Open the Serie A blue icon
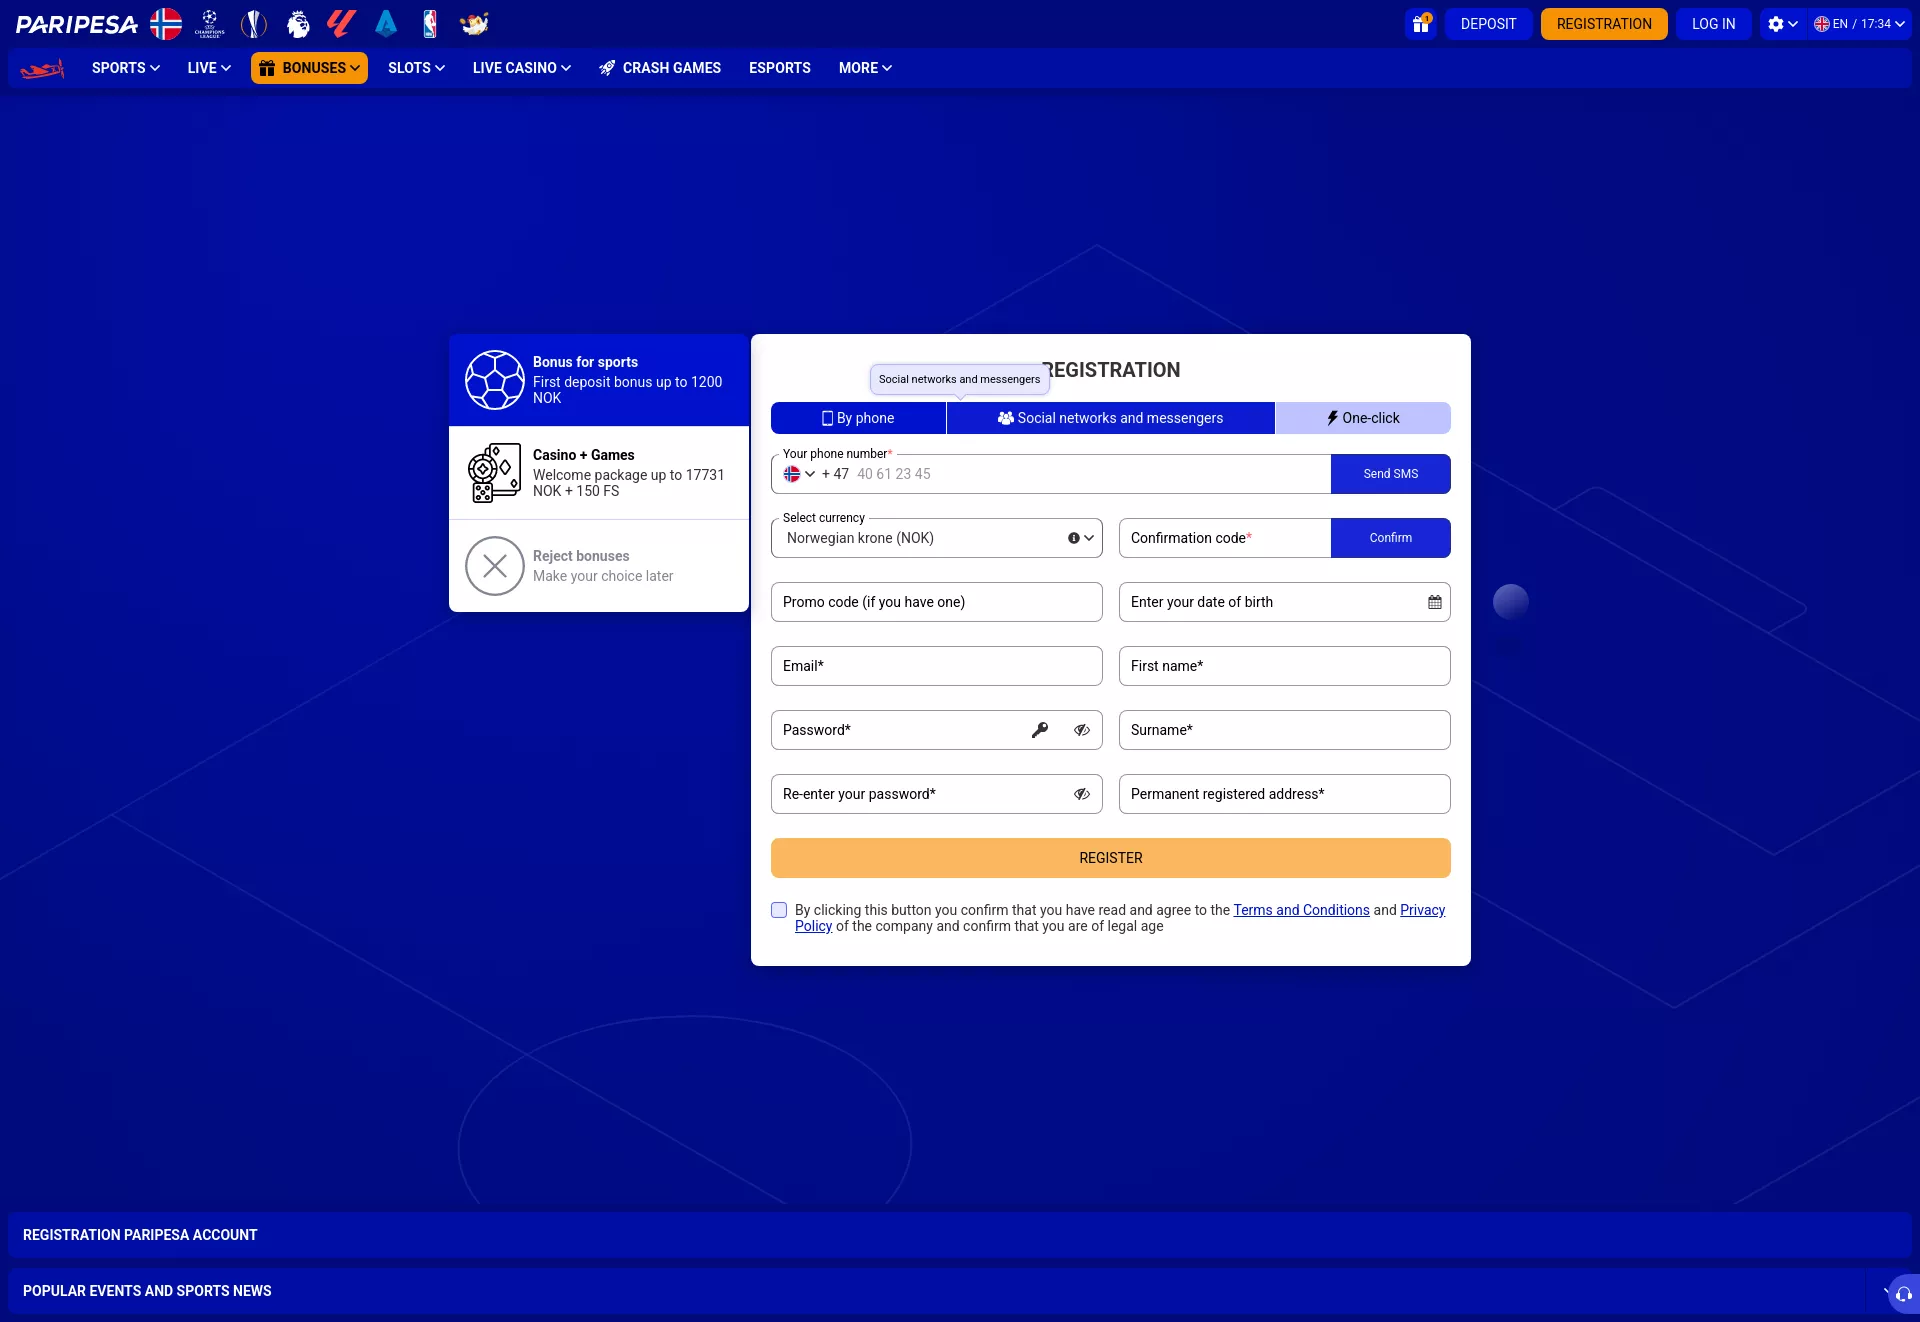Viewport: 1920px width, 1322px height. coord(386,24)
